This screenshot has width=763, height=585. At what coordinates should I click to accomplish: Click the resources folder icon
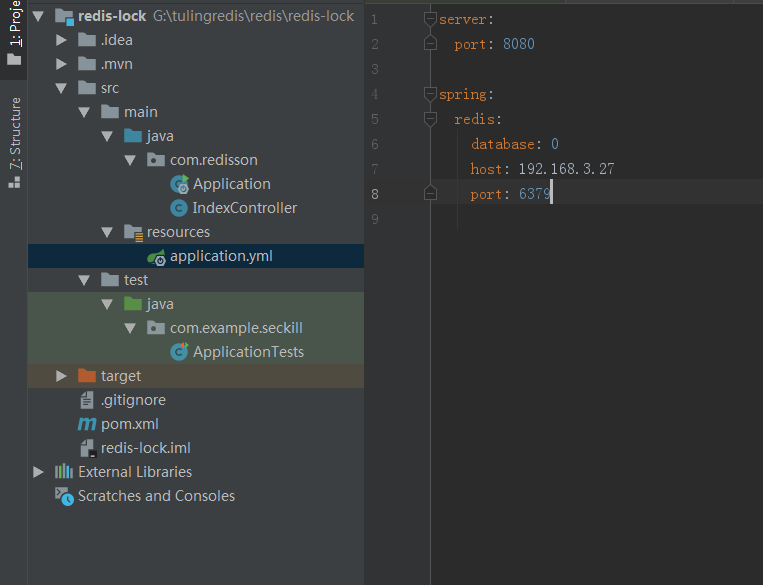pos(133,233)
